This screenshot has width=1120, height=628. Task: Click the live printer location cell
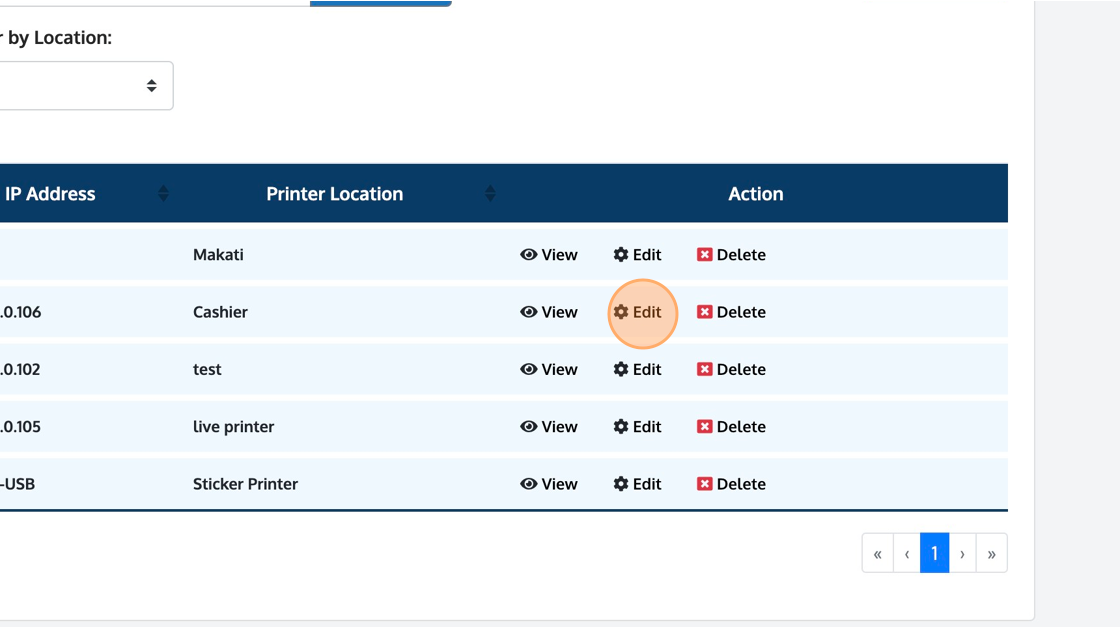(234, 427)
